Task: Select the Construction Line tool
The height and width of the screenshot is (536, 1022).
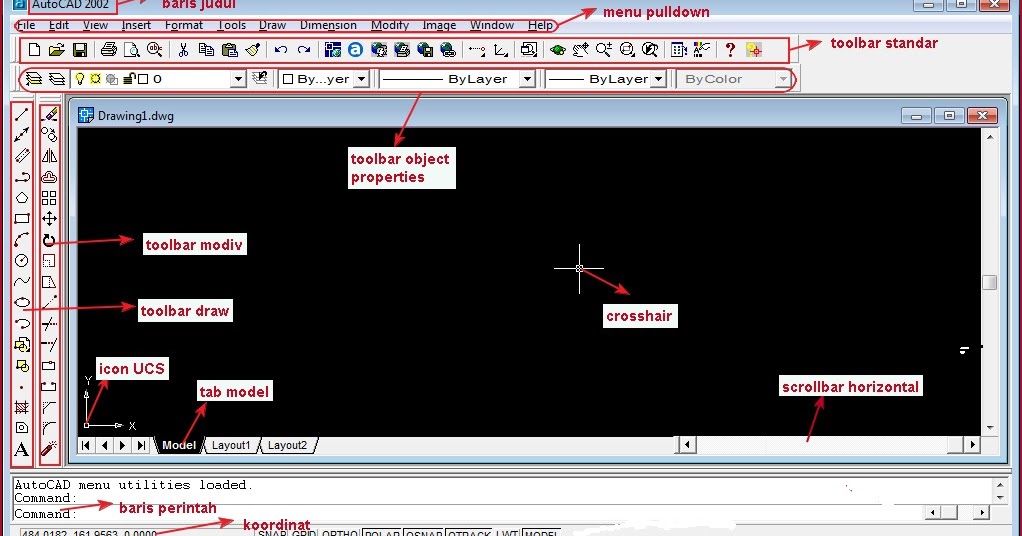Action: click(22, 135)
